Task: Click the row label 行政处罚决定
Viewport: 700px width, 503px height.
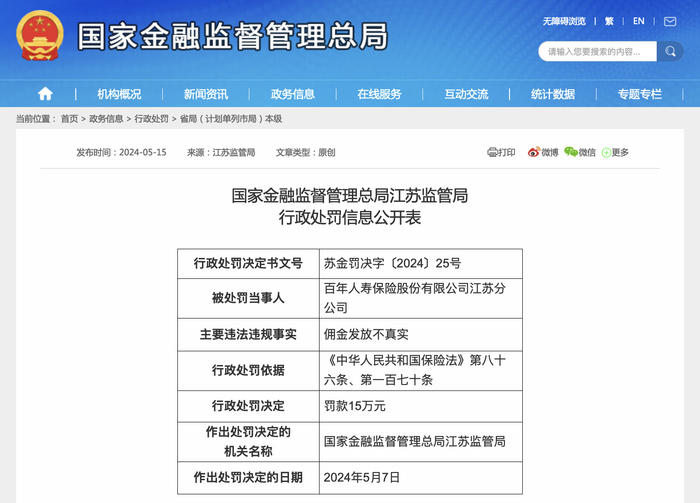Action: [x=248, y=407]
